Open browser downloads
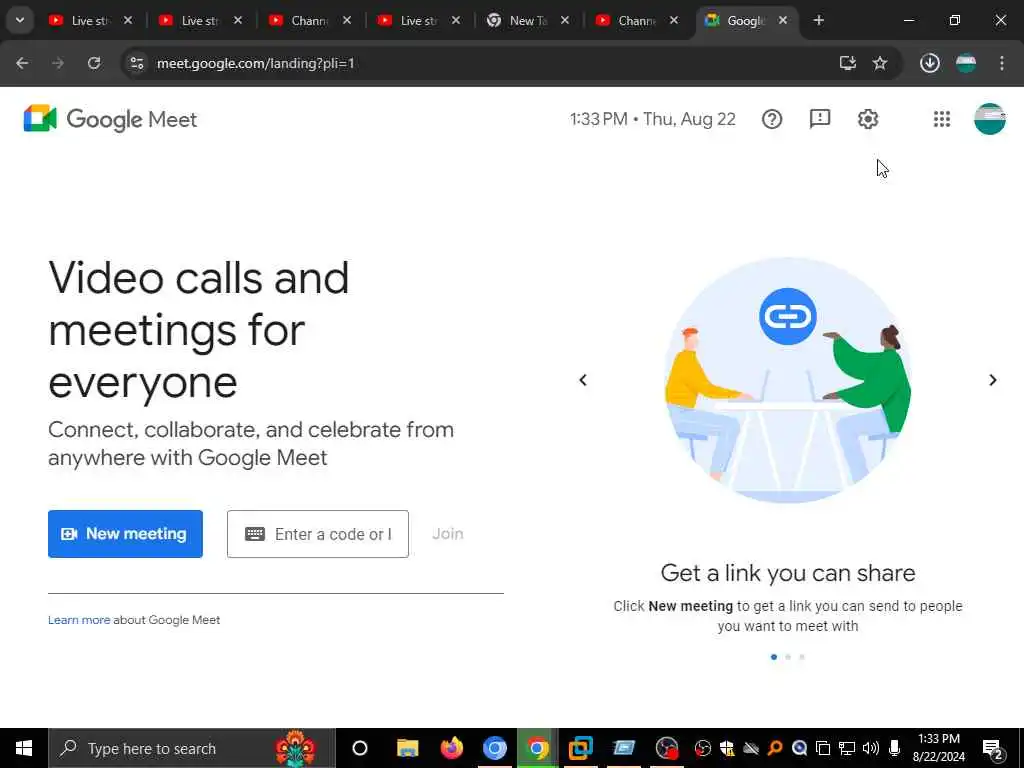 [929, 63]
